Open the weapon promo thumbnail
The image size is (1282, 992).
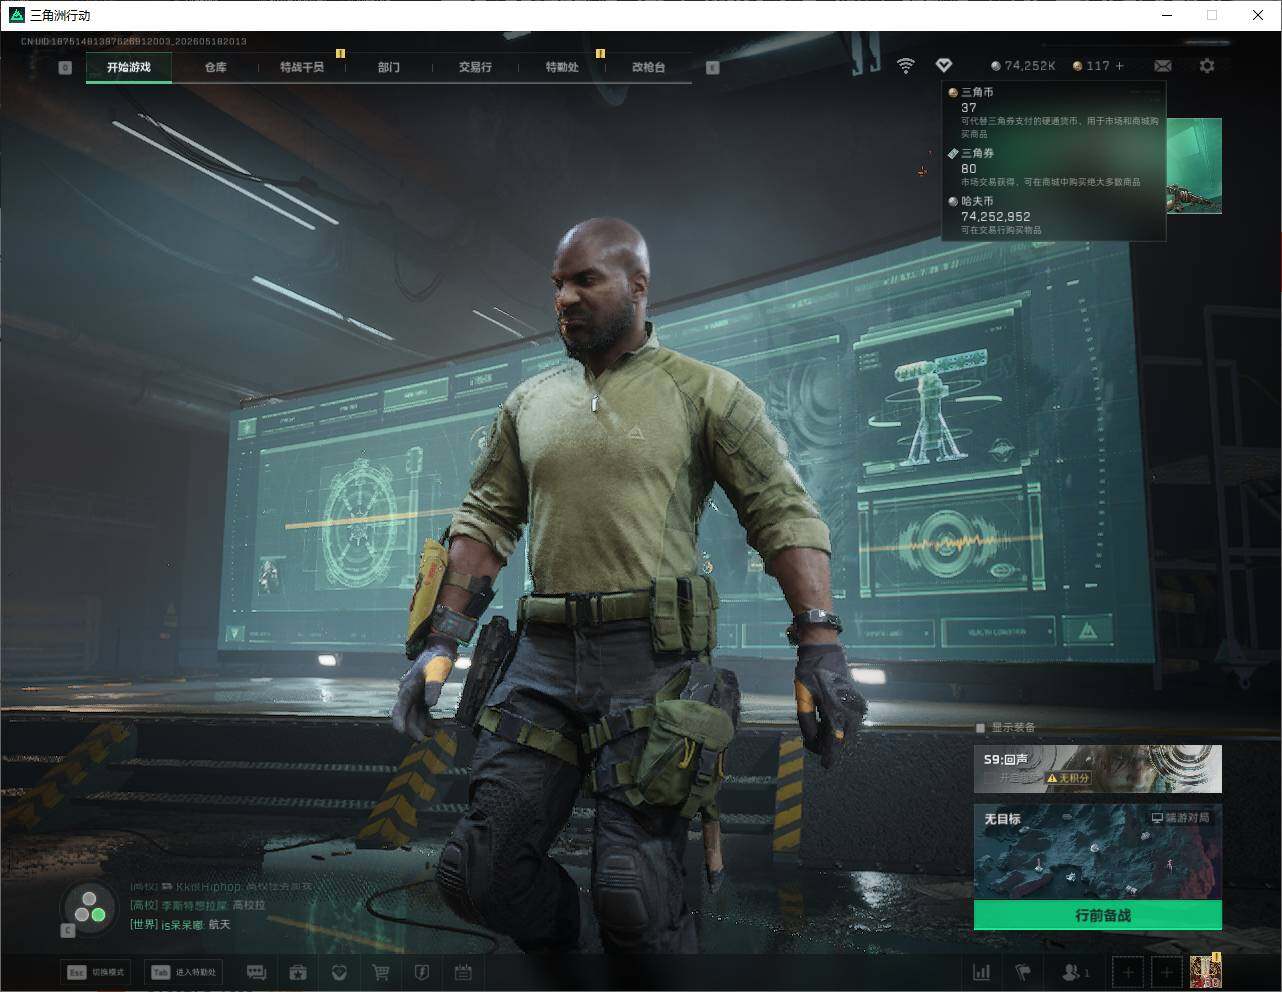pos(1194,166)
